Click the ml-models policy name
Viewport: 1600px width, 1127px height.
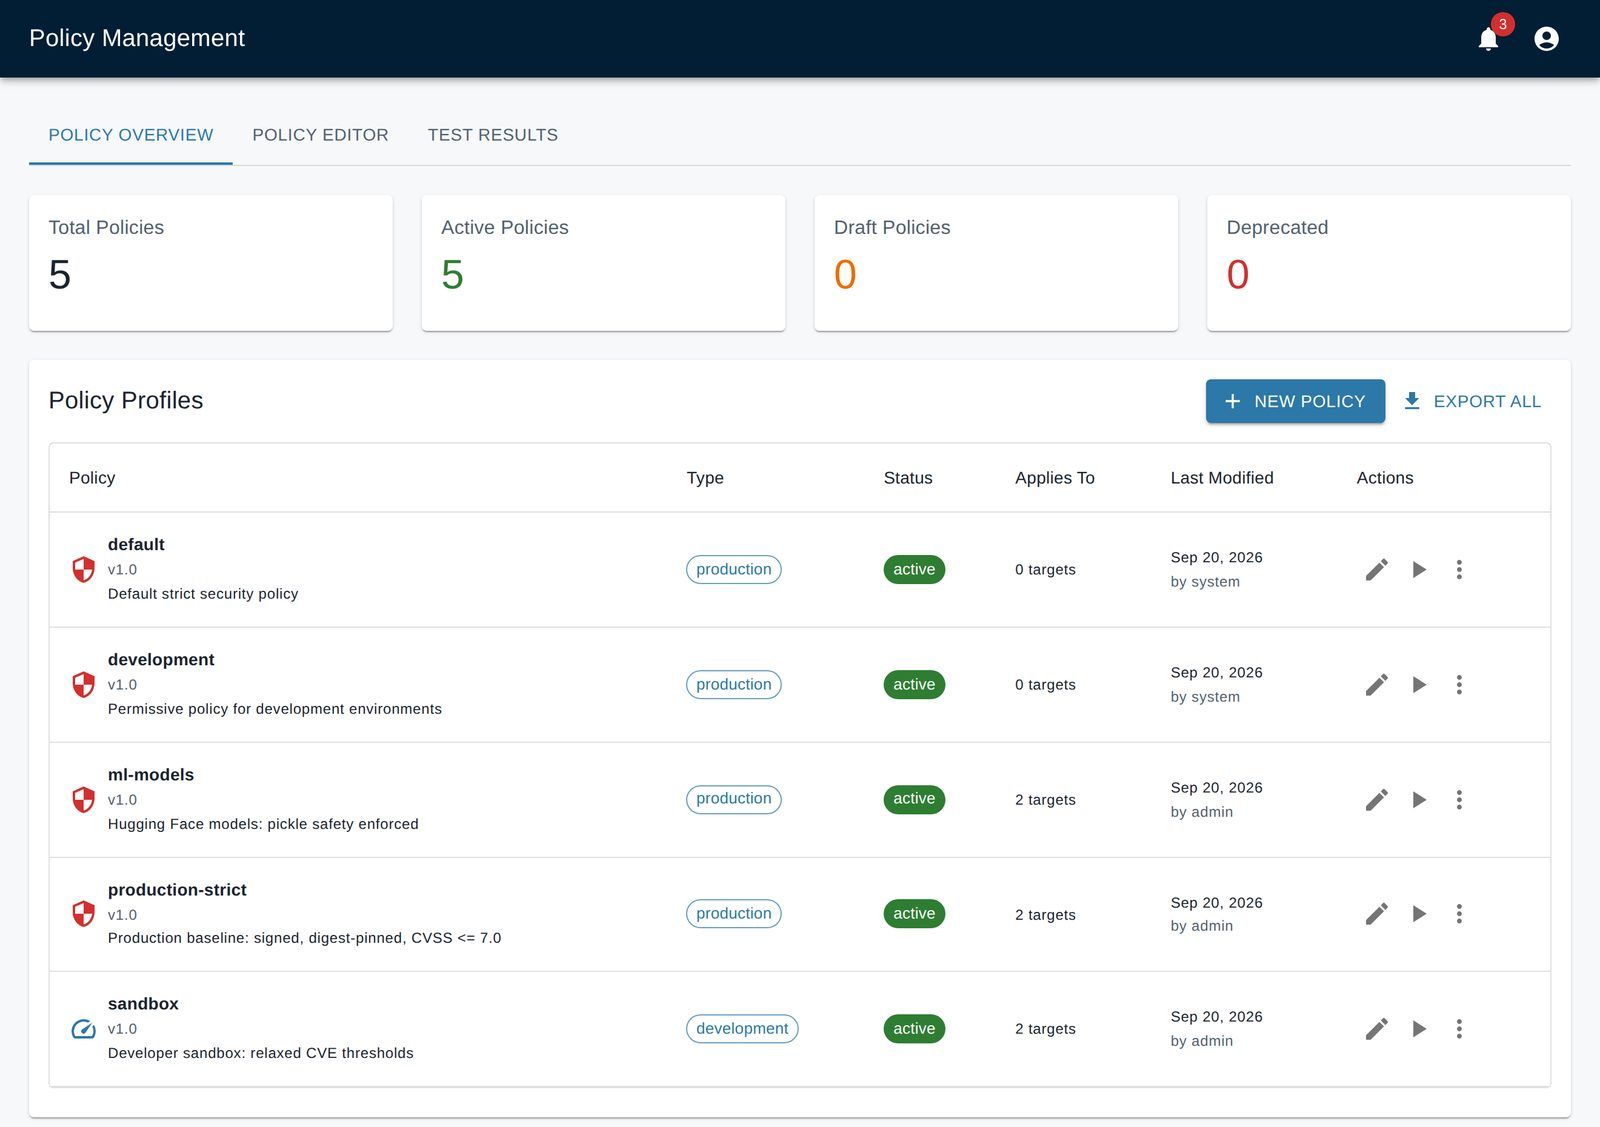151,775
